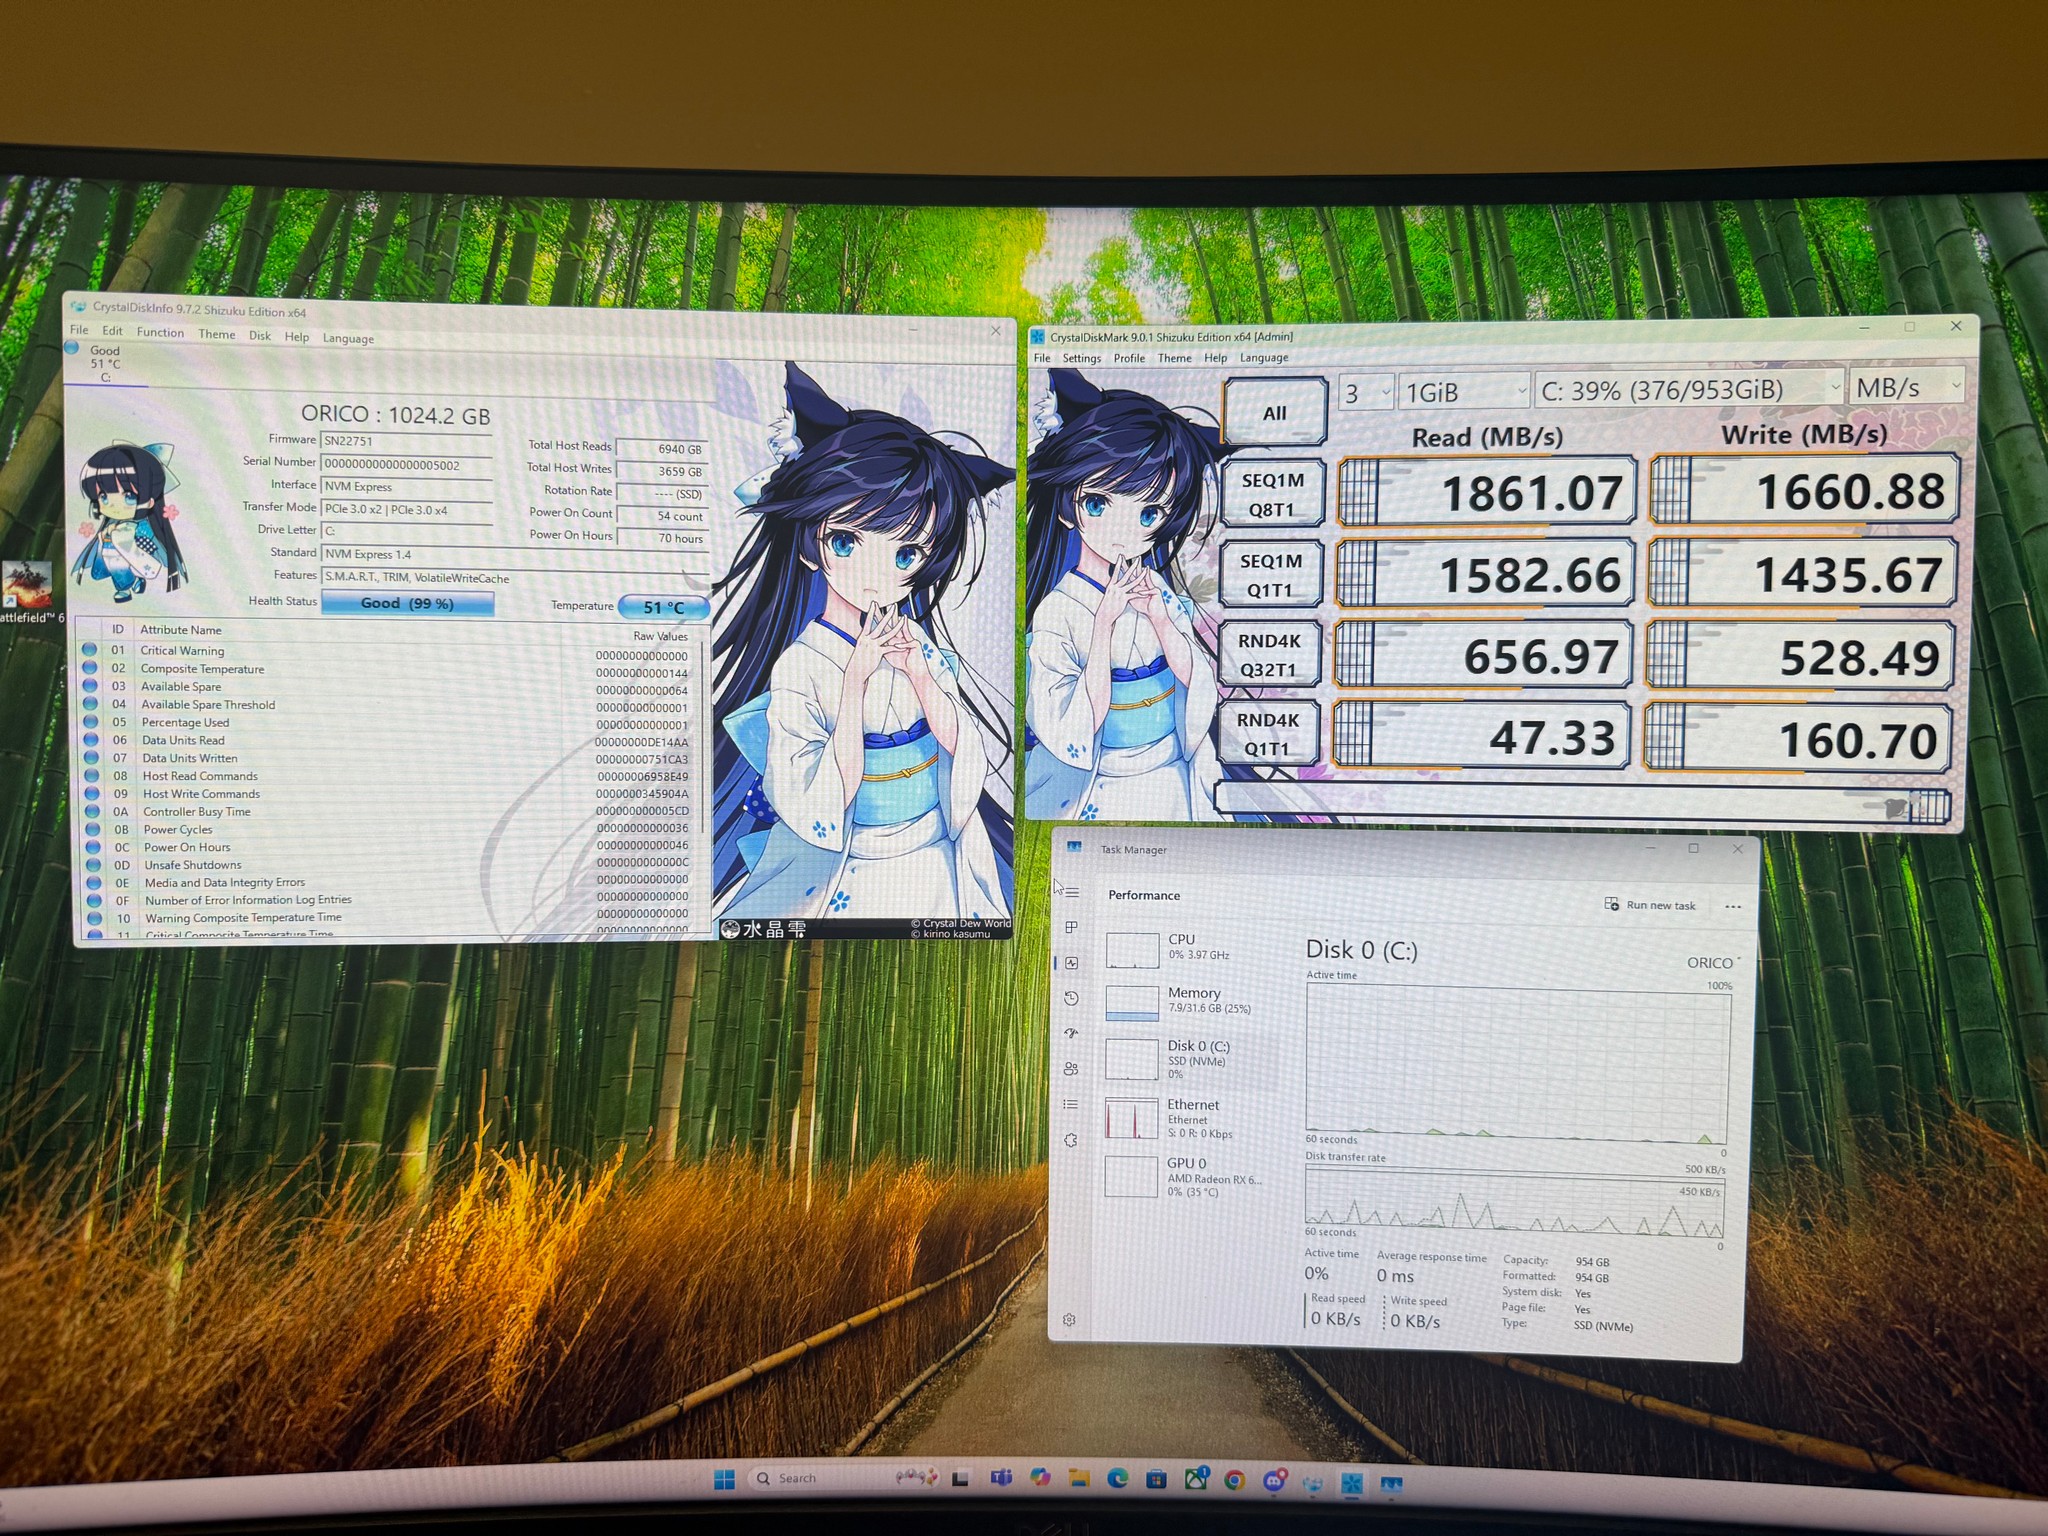Select the Unsafe Shutdowns attribute row
2048x1536 pixels.
390,865
